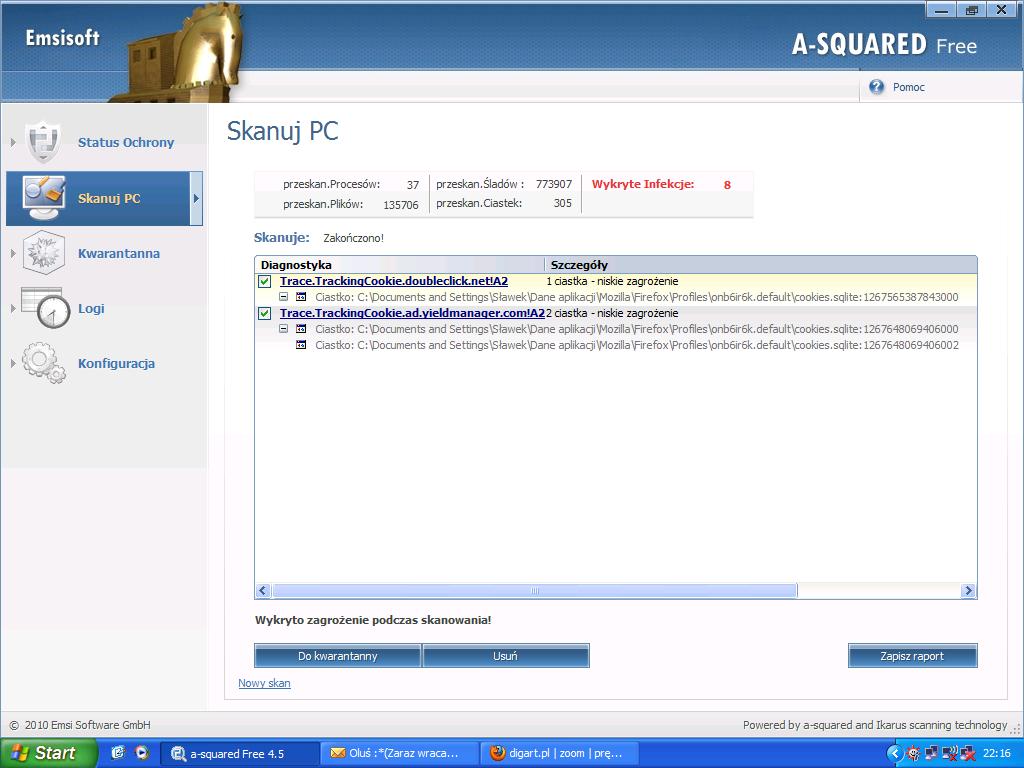Click the shield icon beside Status Ochrony
Image resolution: width=1024 pixels, height=768 pixels.
[43, 142]
